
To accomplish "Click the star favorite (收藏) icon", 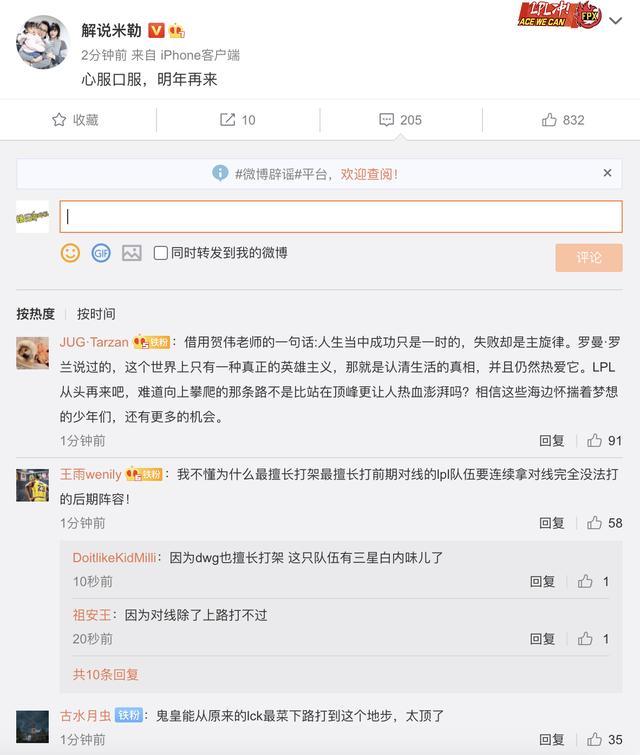I will click(59, 120).
